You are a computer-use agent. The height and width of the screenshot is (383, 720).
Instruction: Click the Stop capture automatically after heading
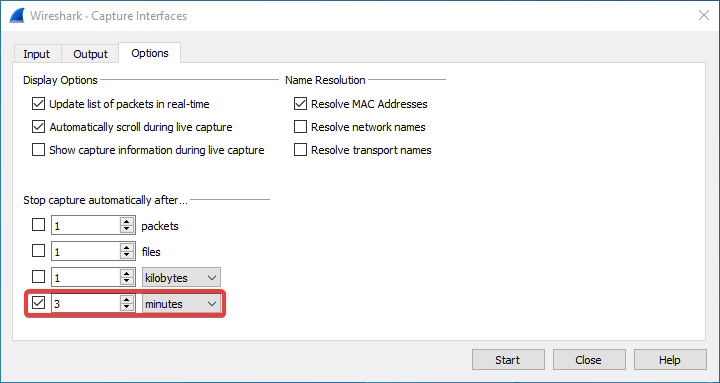pos(106,200)
